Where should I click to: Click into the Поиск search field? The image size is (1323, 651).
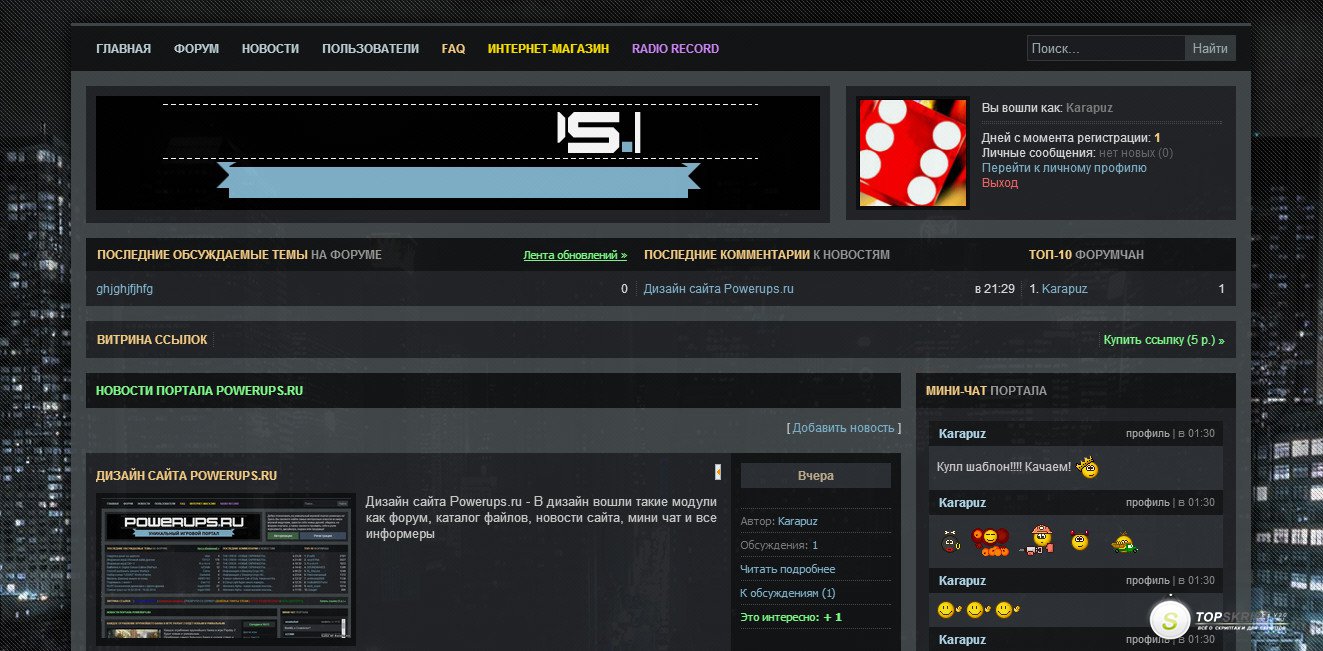click(x=1106, y=48)
